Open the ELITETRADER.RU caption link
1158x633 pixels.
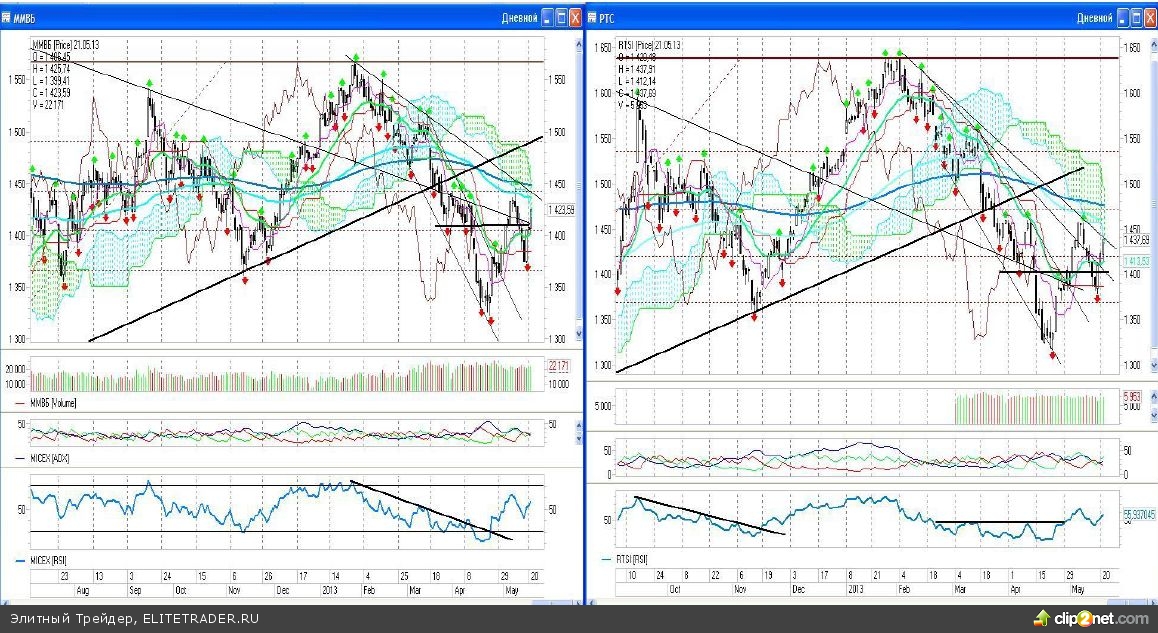pyautogui.click(x=200, y=619)
